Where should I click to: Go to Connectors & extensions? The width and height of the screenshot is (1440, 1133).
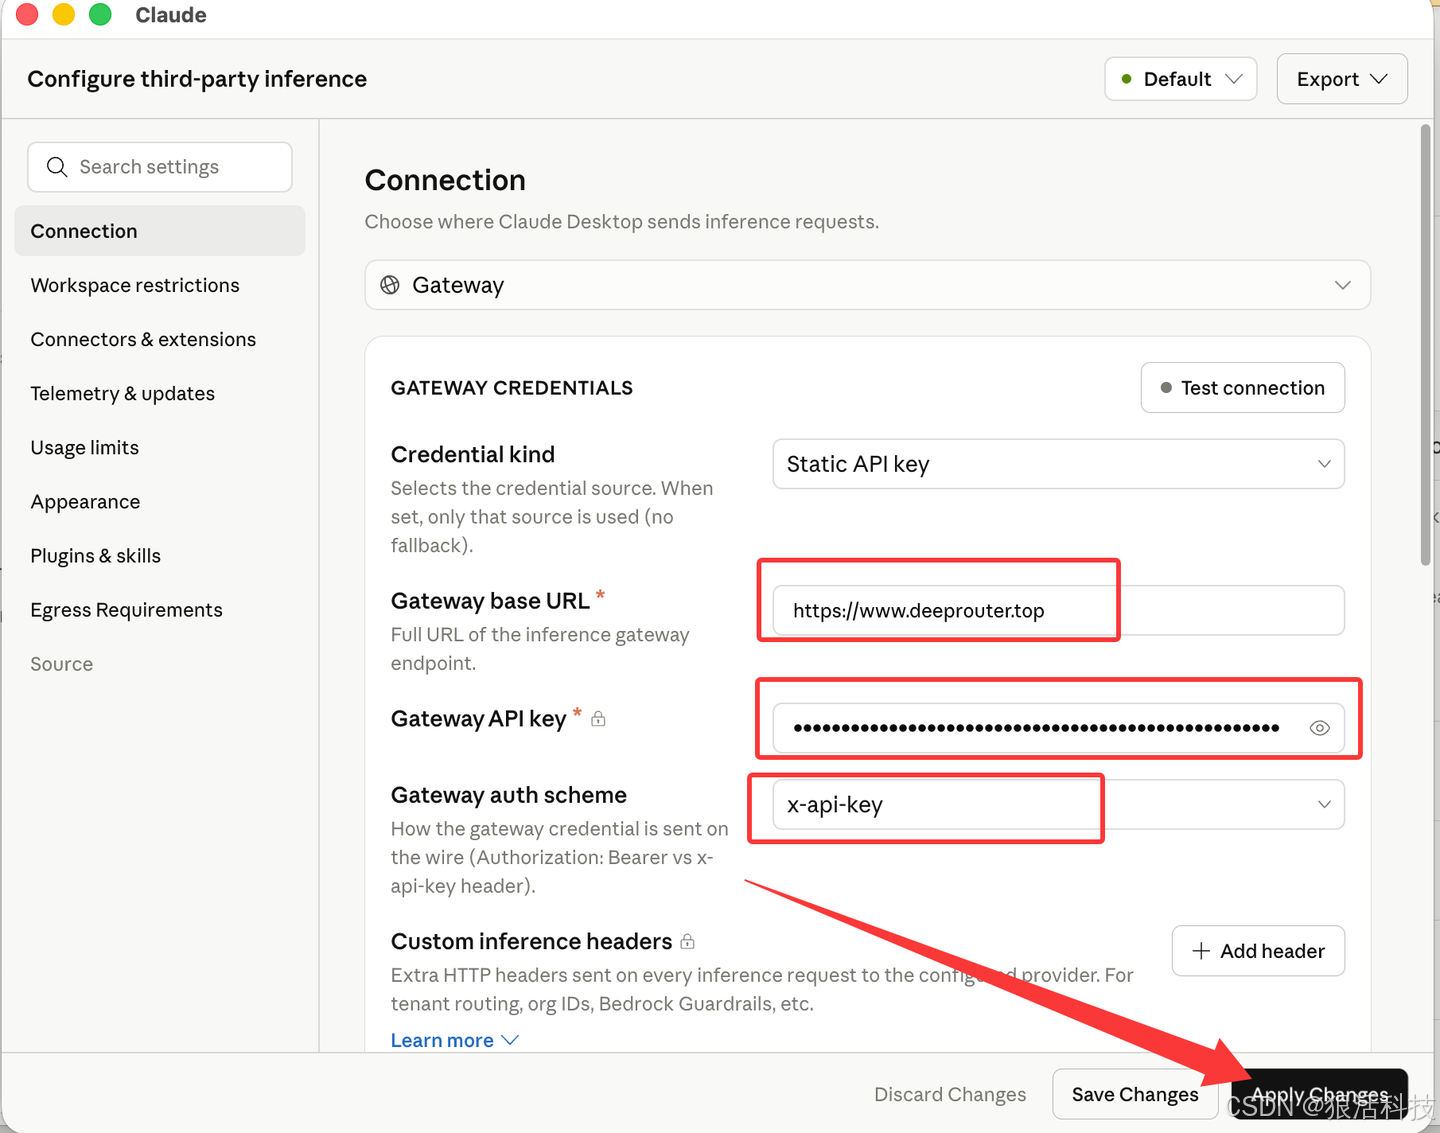point(143,339)
